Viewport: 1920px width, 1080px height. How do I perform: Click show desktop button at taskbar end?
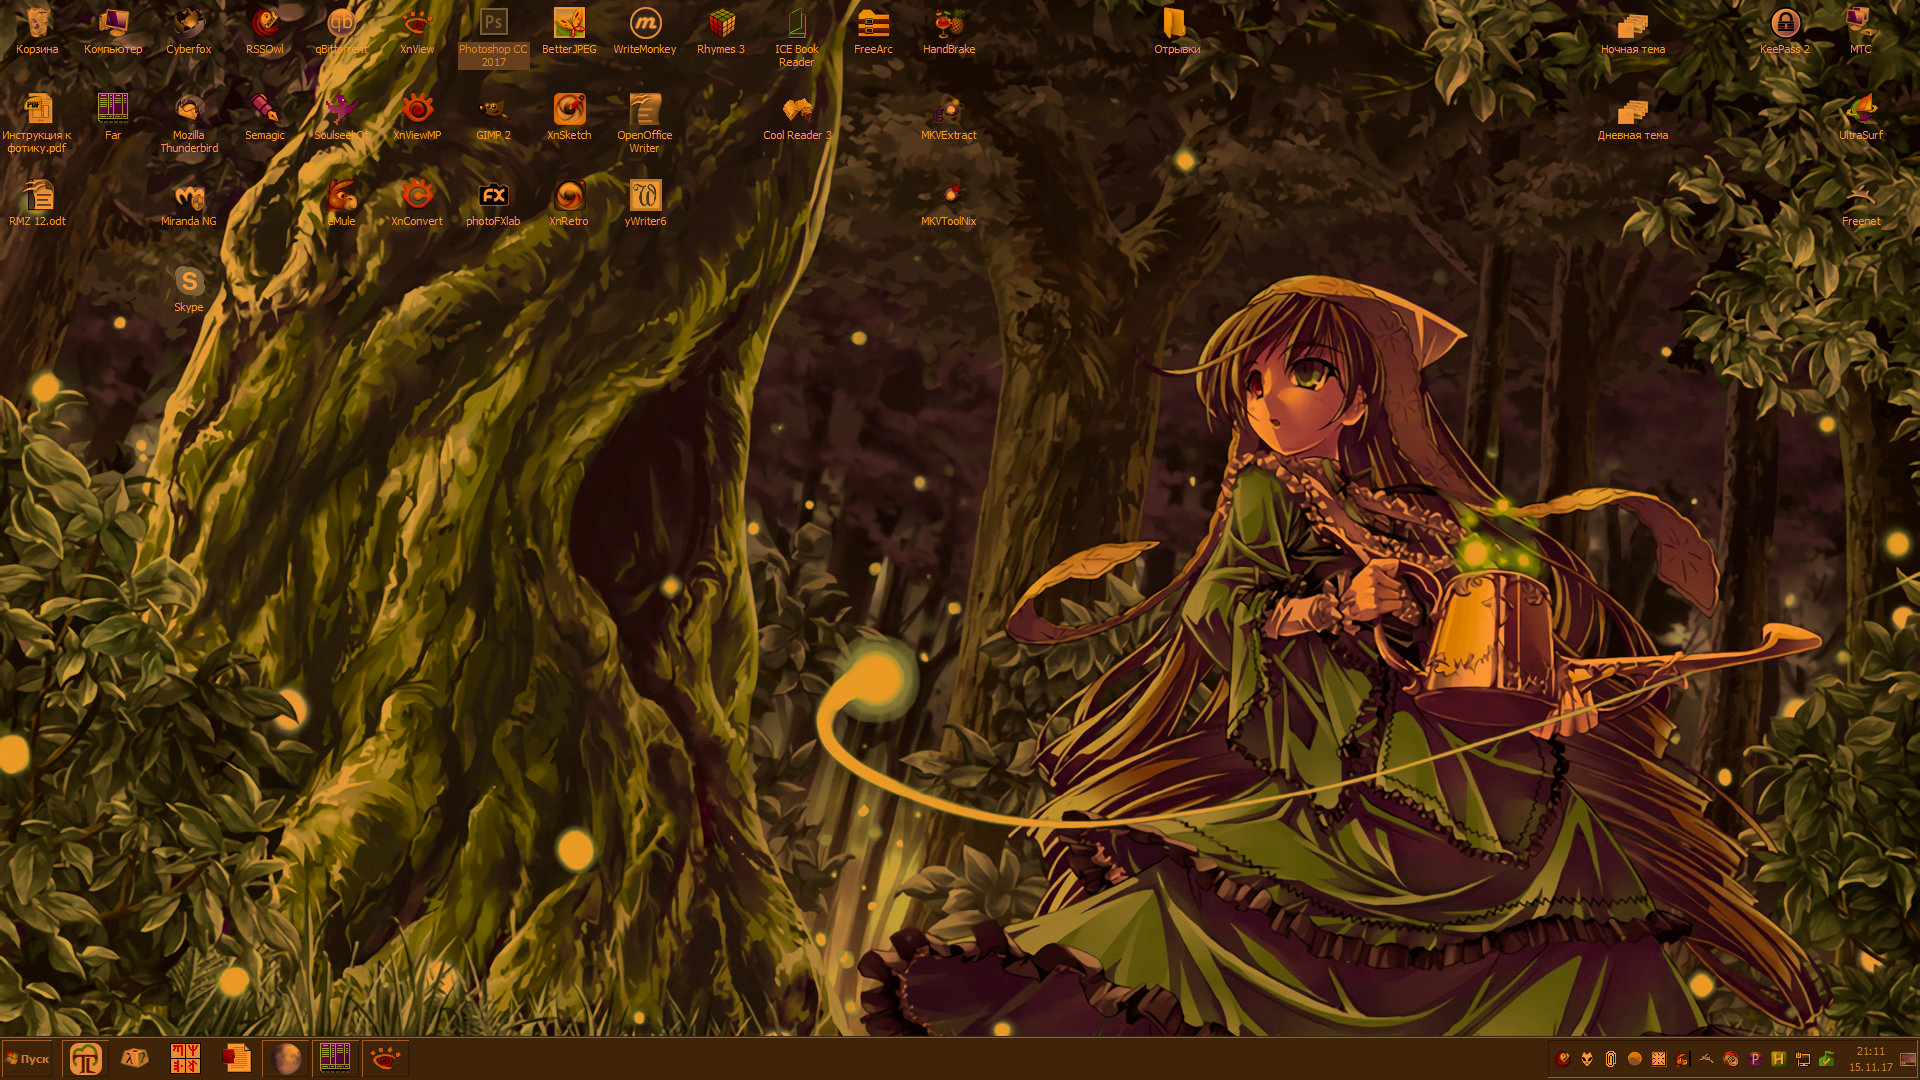click(1908, 1059)
